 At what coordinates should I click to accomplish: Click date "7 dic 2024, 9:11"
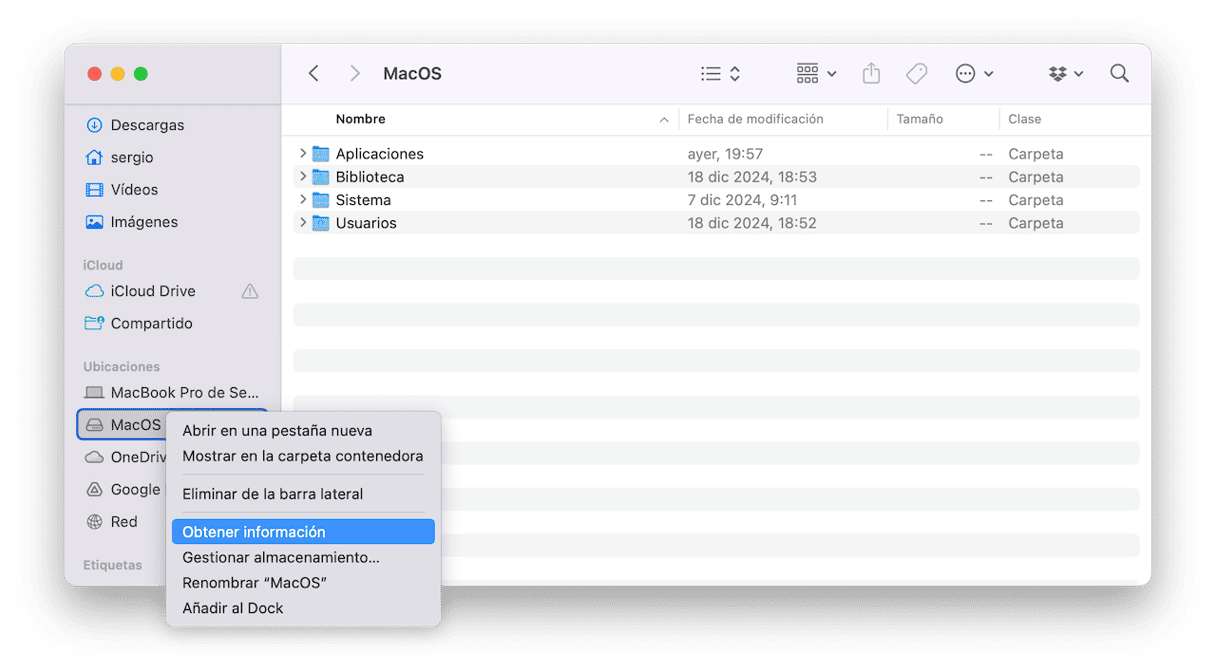(742, 200)
